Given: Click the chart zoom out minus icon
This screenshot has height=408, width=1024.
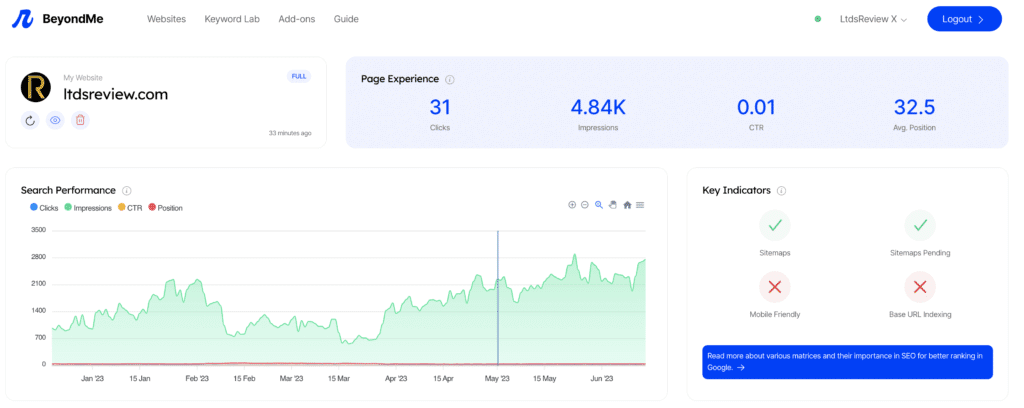Looking at the screenshot, I should pyautogui.click(x=585, y=205).
